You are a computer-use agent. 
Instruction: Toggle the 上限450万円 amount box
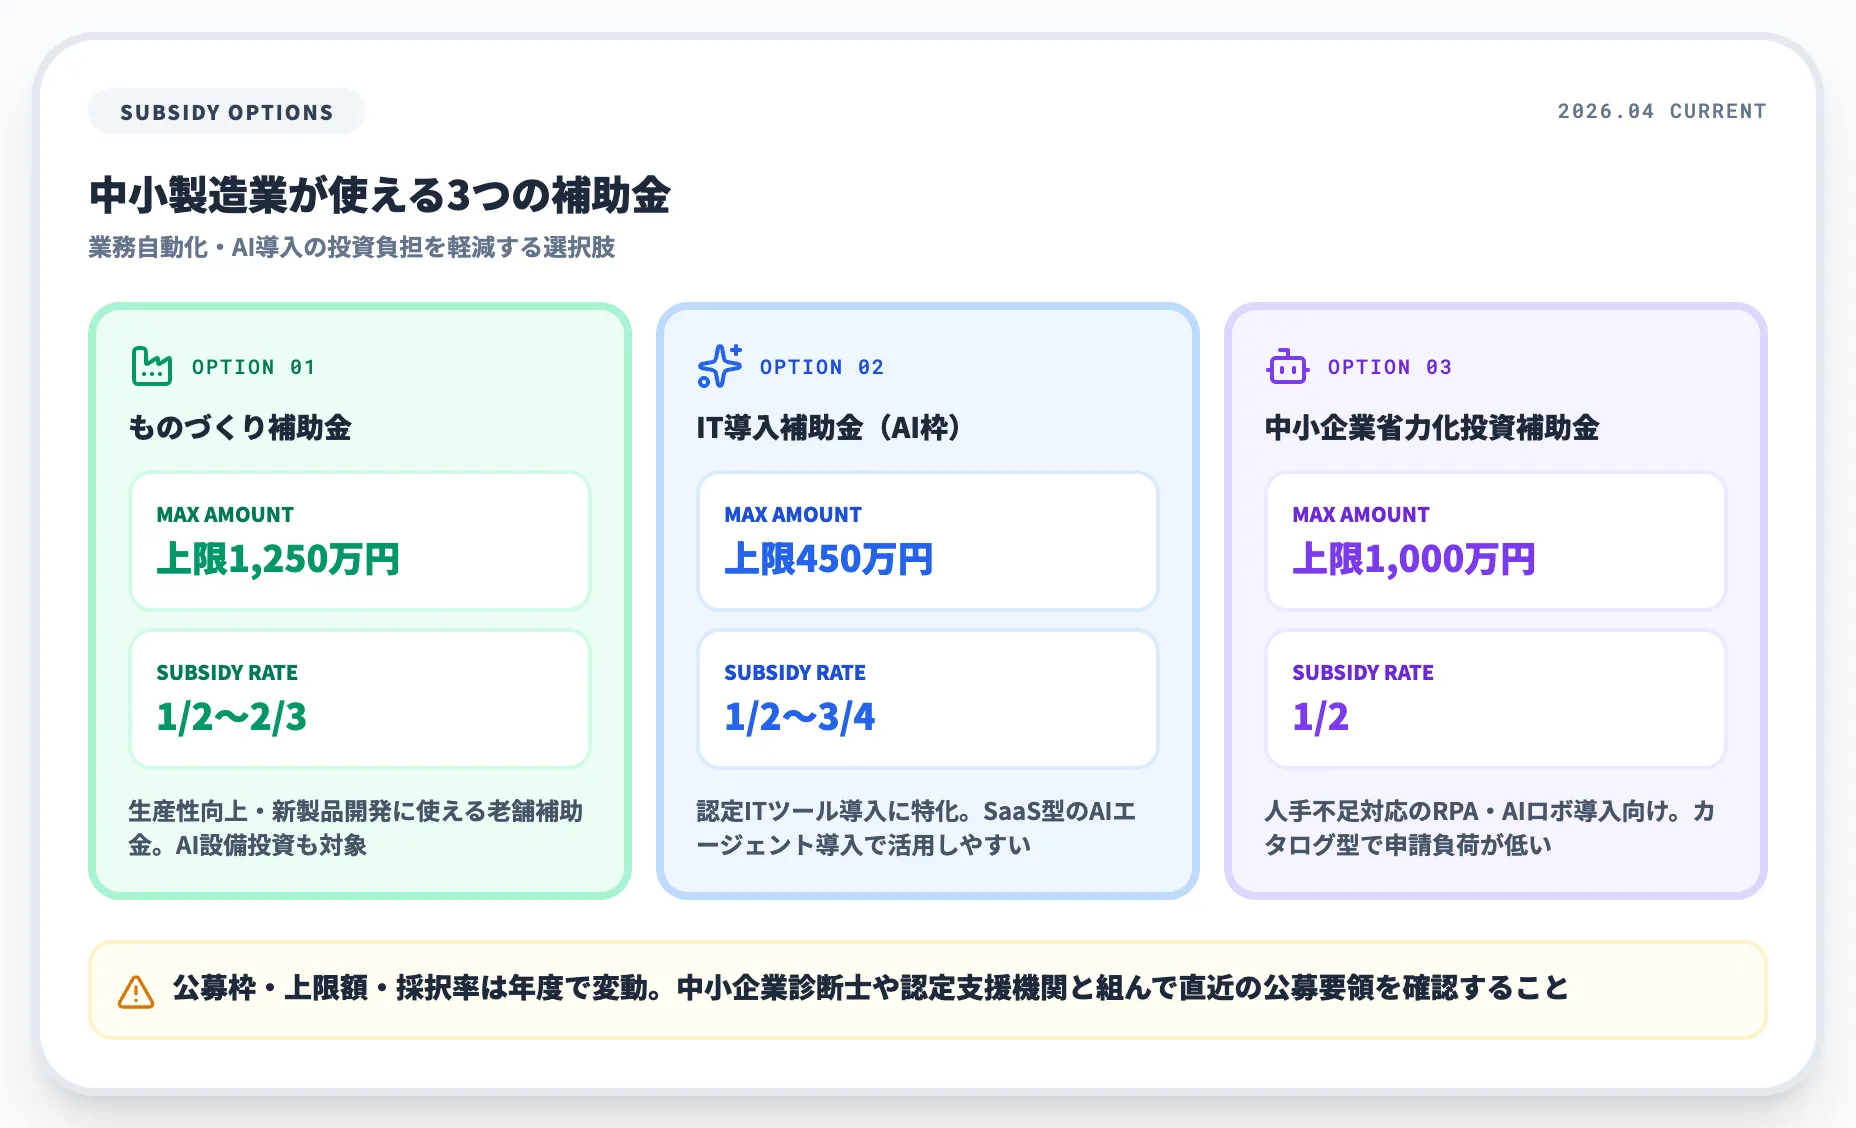[x=926, y=542]
